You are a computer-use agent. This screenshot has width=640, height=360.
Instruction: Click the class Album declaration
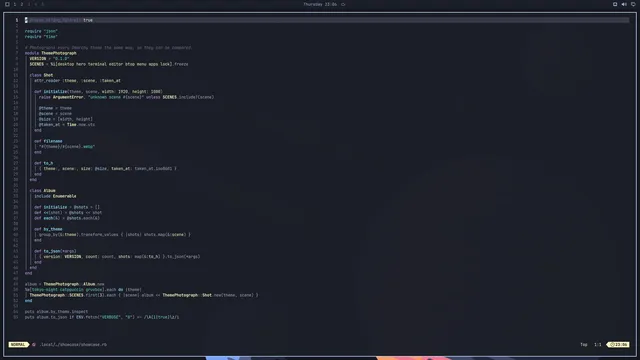[x=42, y=191]
